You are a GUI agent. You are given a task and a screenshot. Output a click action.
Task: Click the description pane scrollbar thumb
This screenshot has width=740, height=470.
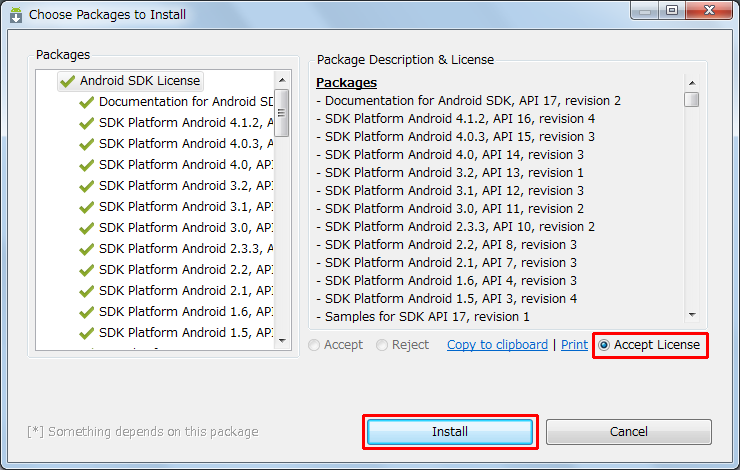691,99
